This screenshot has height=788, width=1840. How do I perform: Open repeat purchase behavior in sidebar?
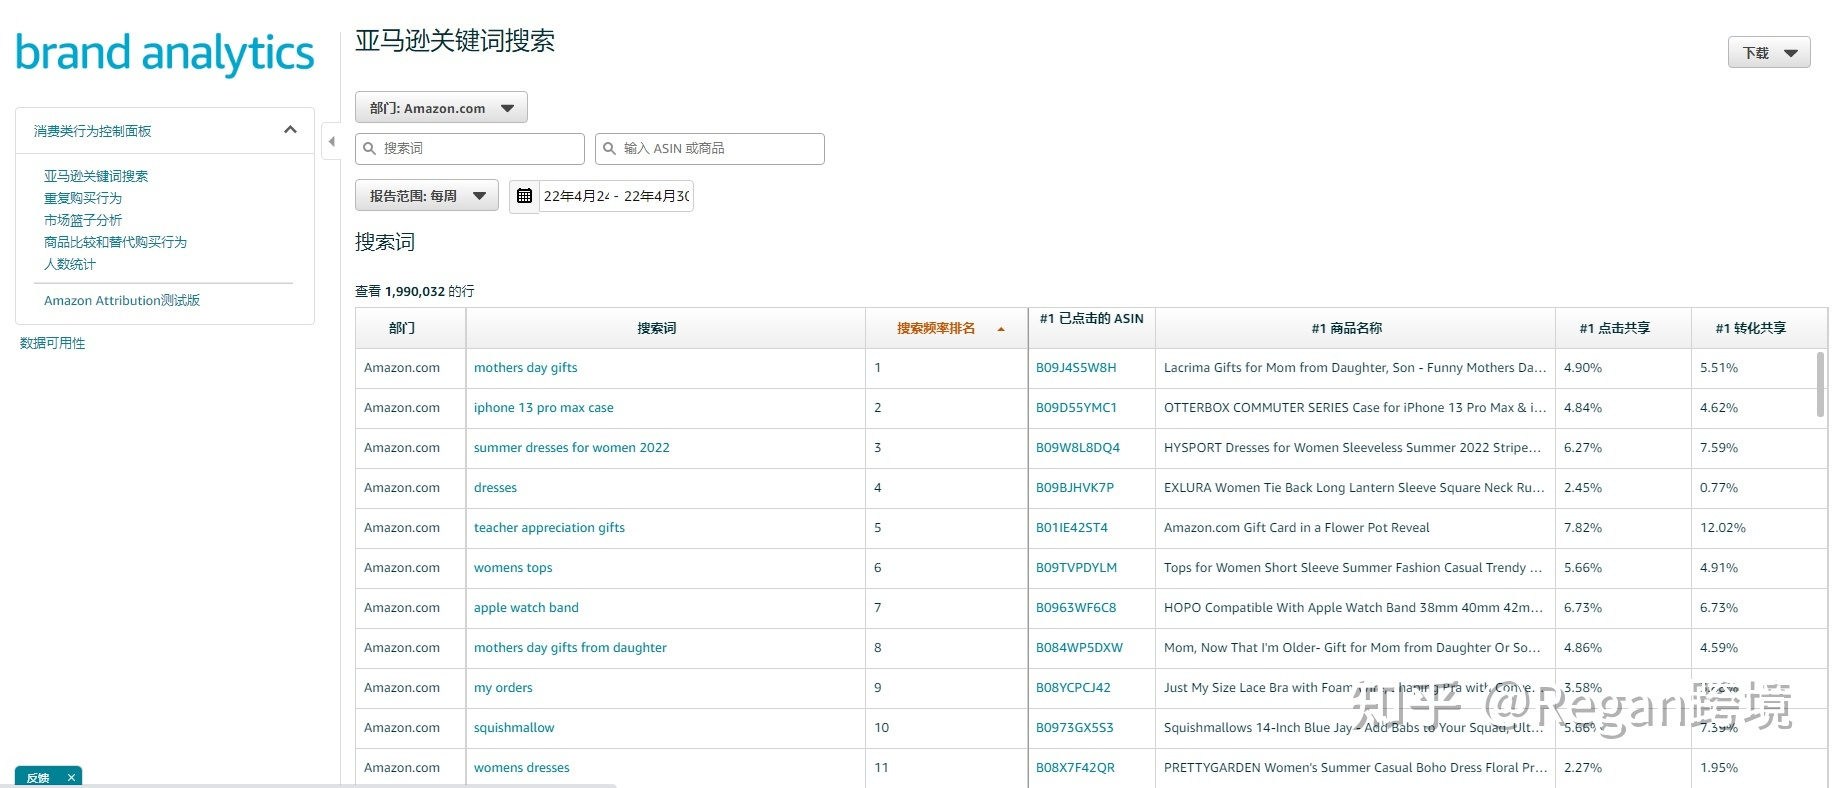tap(83, 198)
